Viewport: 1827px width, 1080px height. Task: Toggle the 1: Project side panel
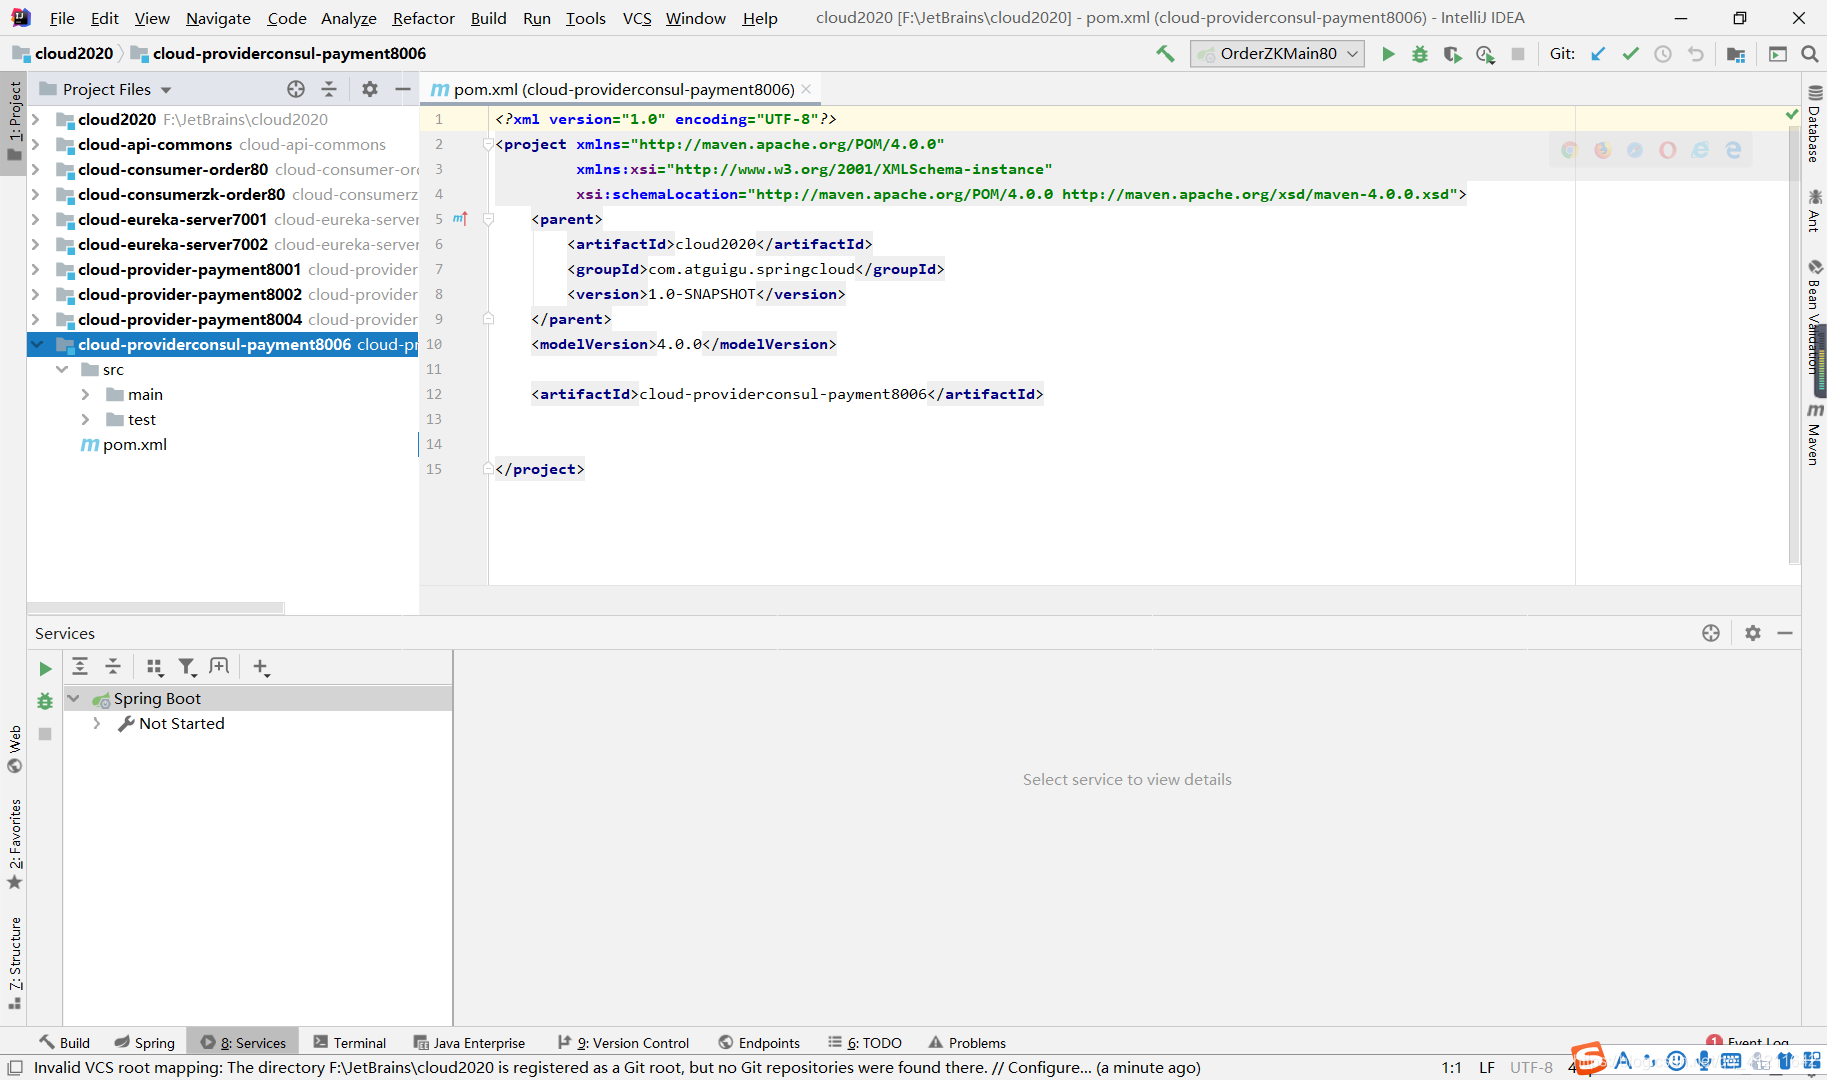tap(14, 122)
